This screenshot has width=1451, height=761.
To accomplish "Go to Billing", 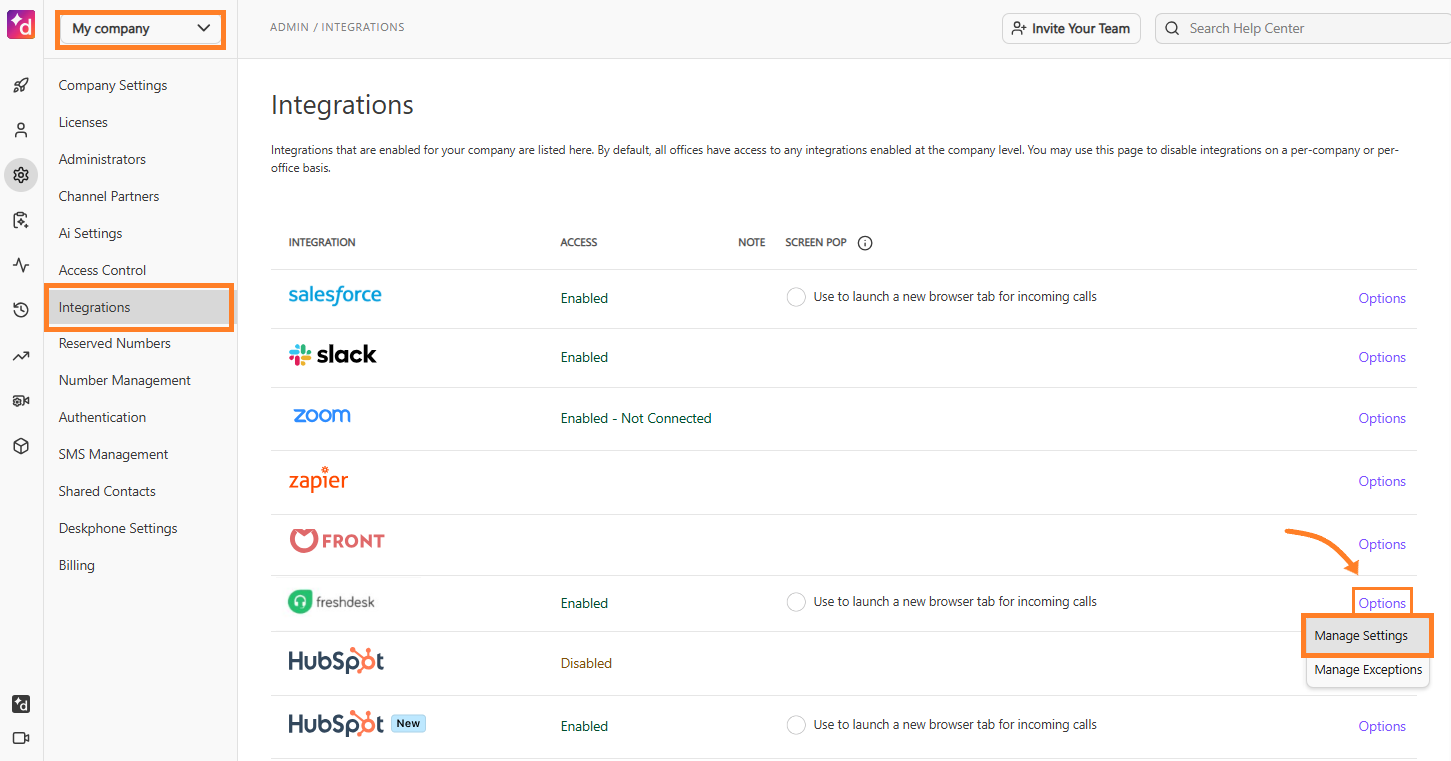I will [x=76, y=565].
